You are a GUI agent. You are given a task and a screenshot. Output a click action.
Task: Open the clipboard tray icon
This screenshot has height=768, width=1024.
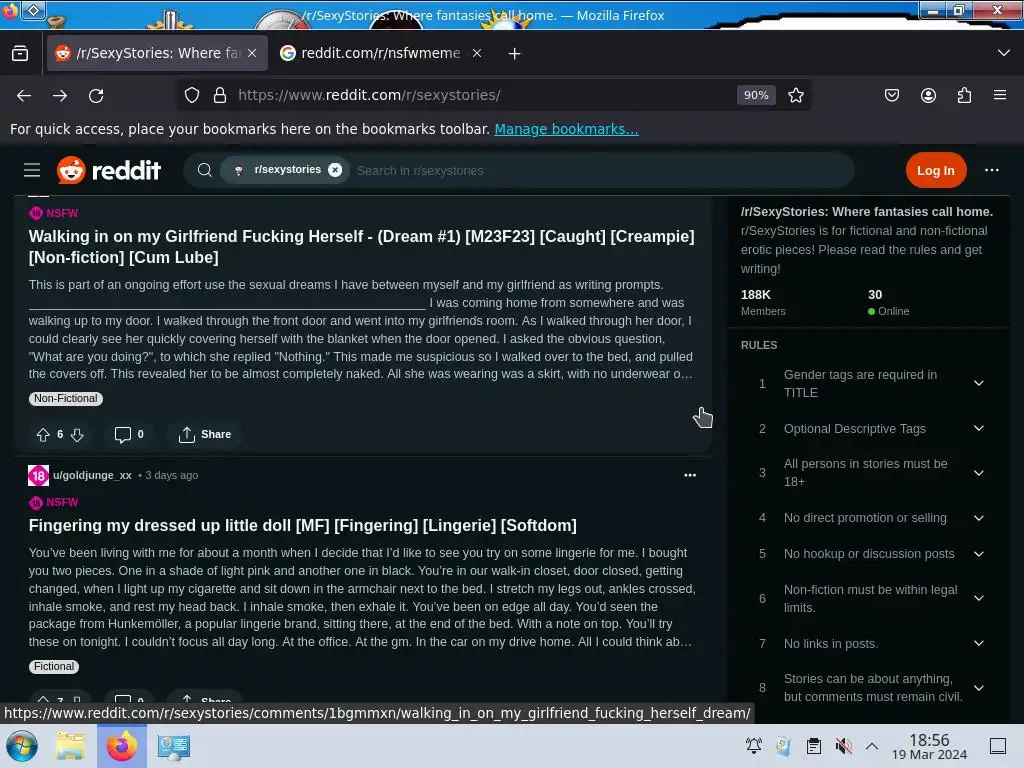coord(813,746)
